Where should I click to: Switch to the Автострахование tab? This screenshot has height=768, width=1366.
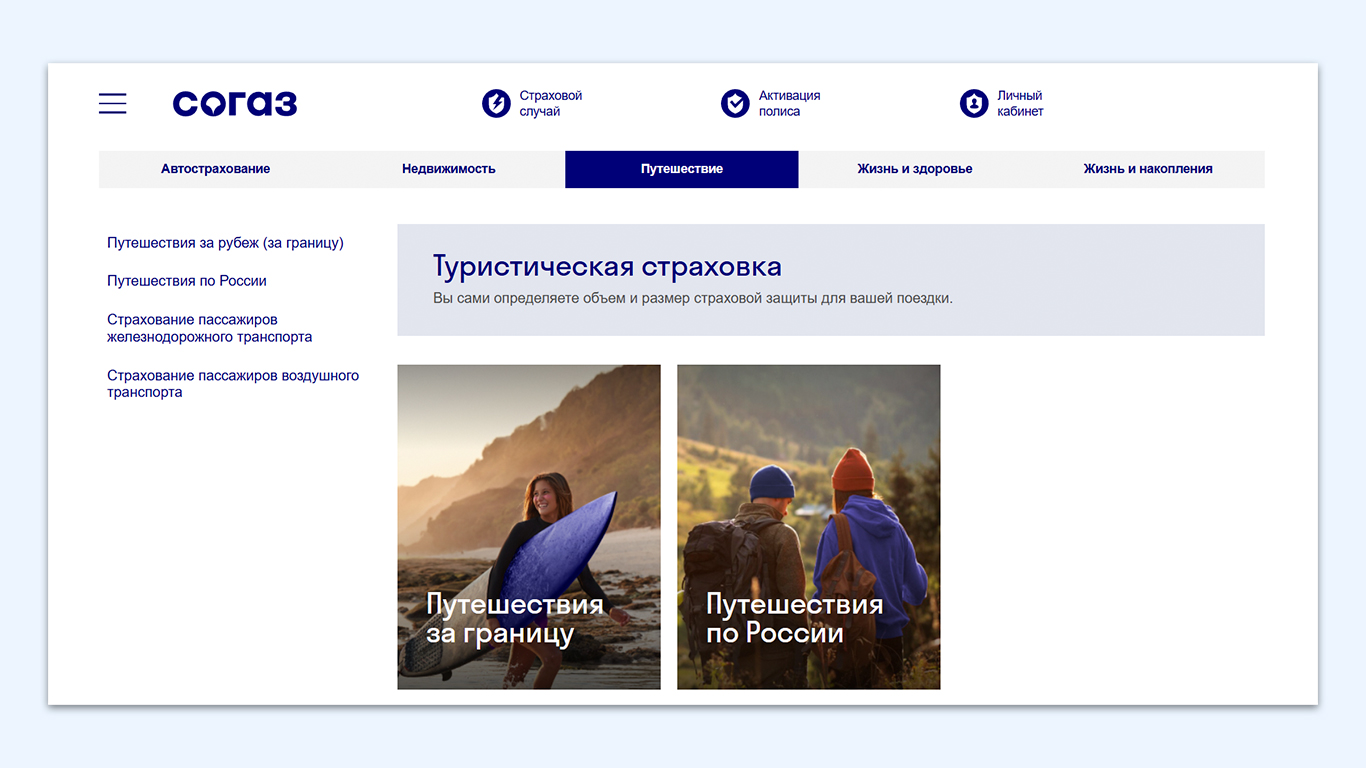coord(215,169)
